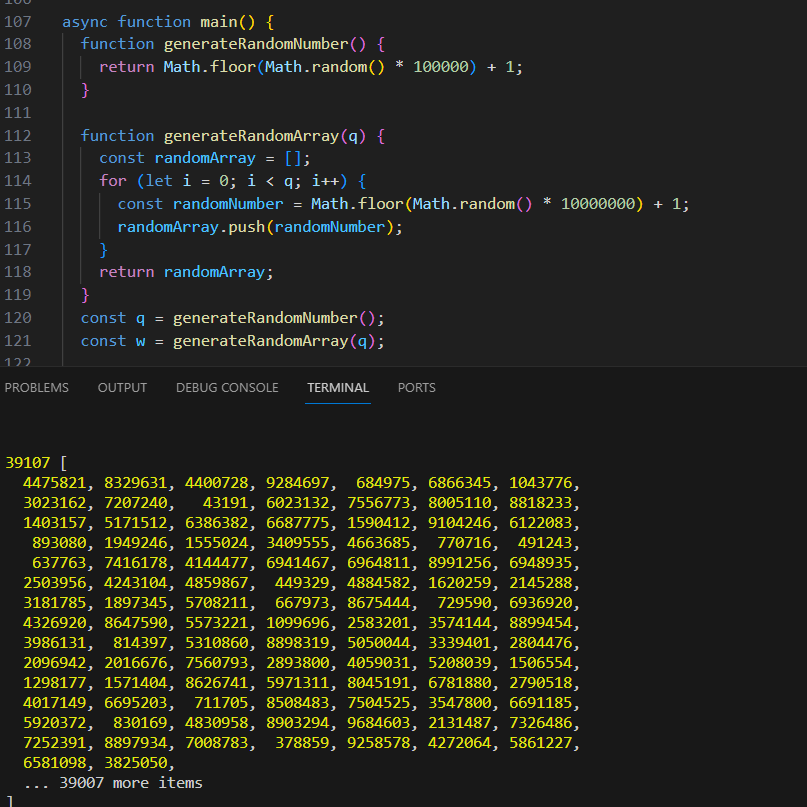Click line number 112 in gutter
807x807 pixels.
pos(17,136)
